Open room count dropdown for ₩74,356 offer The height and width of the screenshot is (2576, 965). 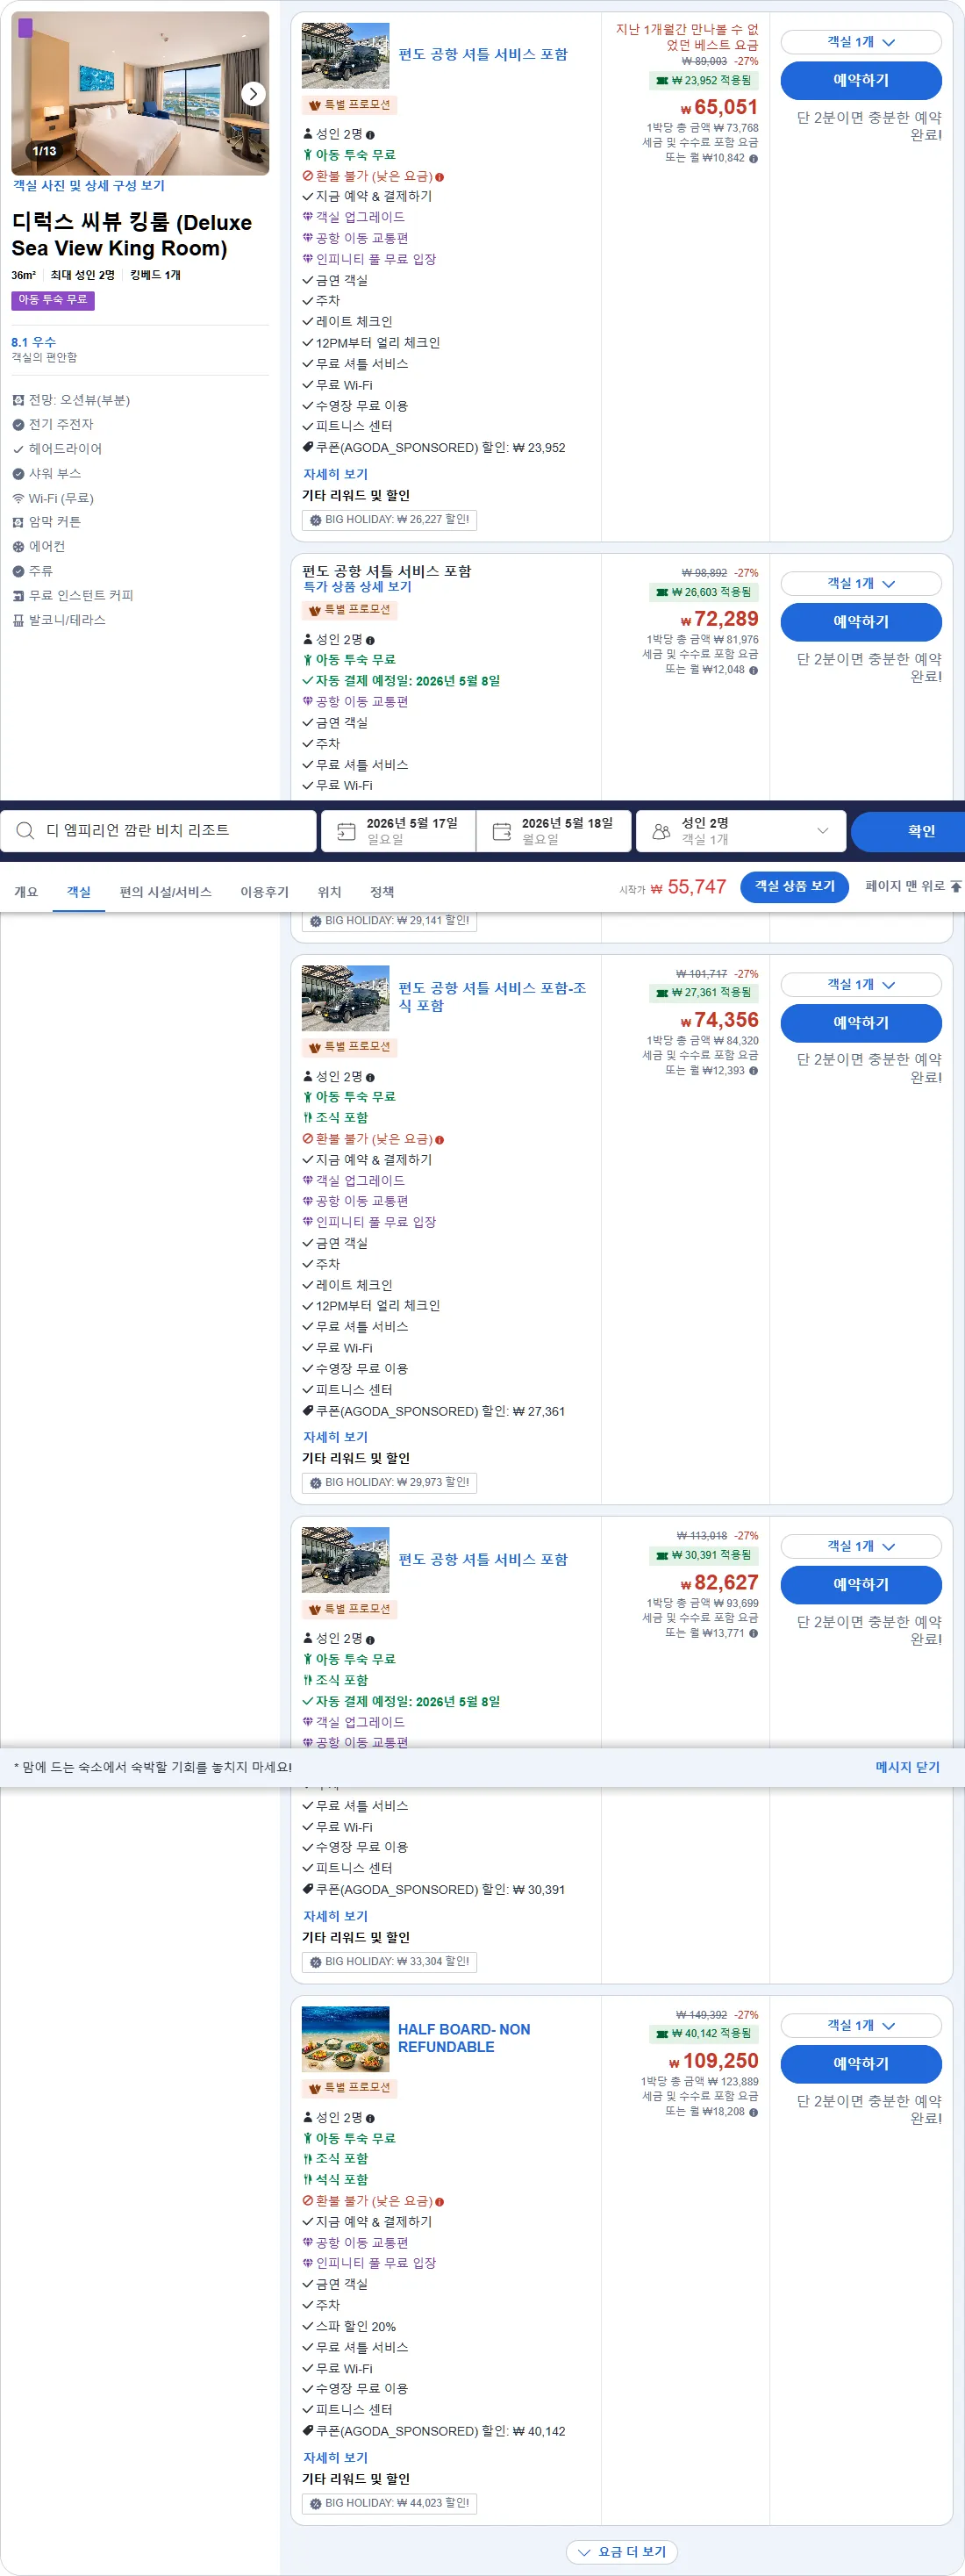tap(860, 985)
